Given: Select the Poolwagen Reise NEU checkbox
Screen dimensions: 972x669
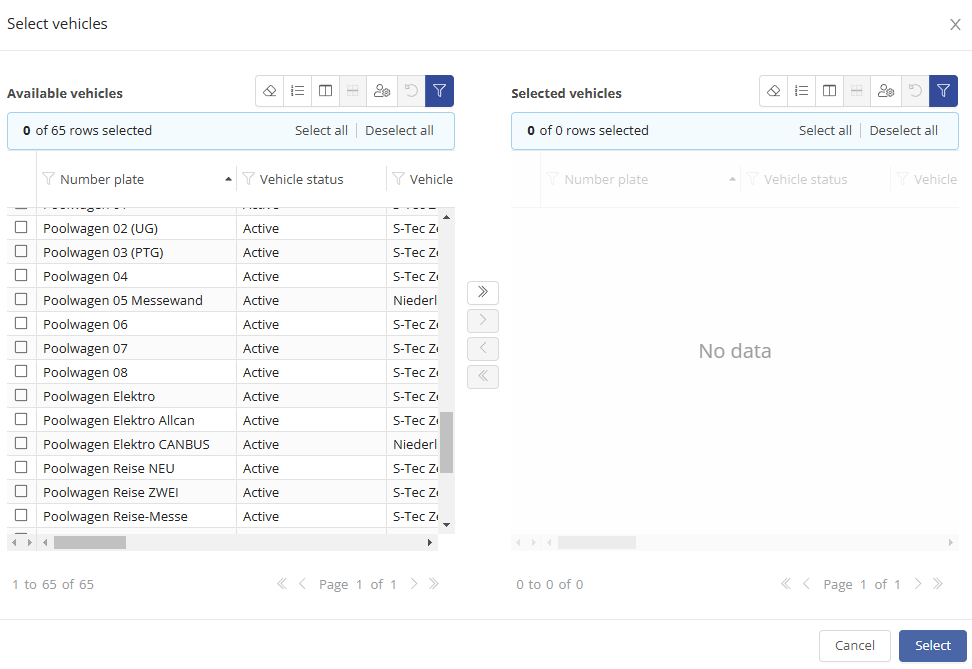Looking at the screenshot, I should coord(21,467).
